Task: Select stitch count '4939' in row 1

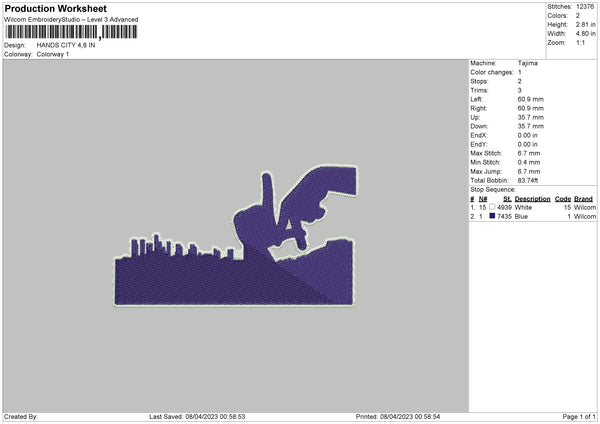Action: pos(504,207)
